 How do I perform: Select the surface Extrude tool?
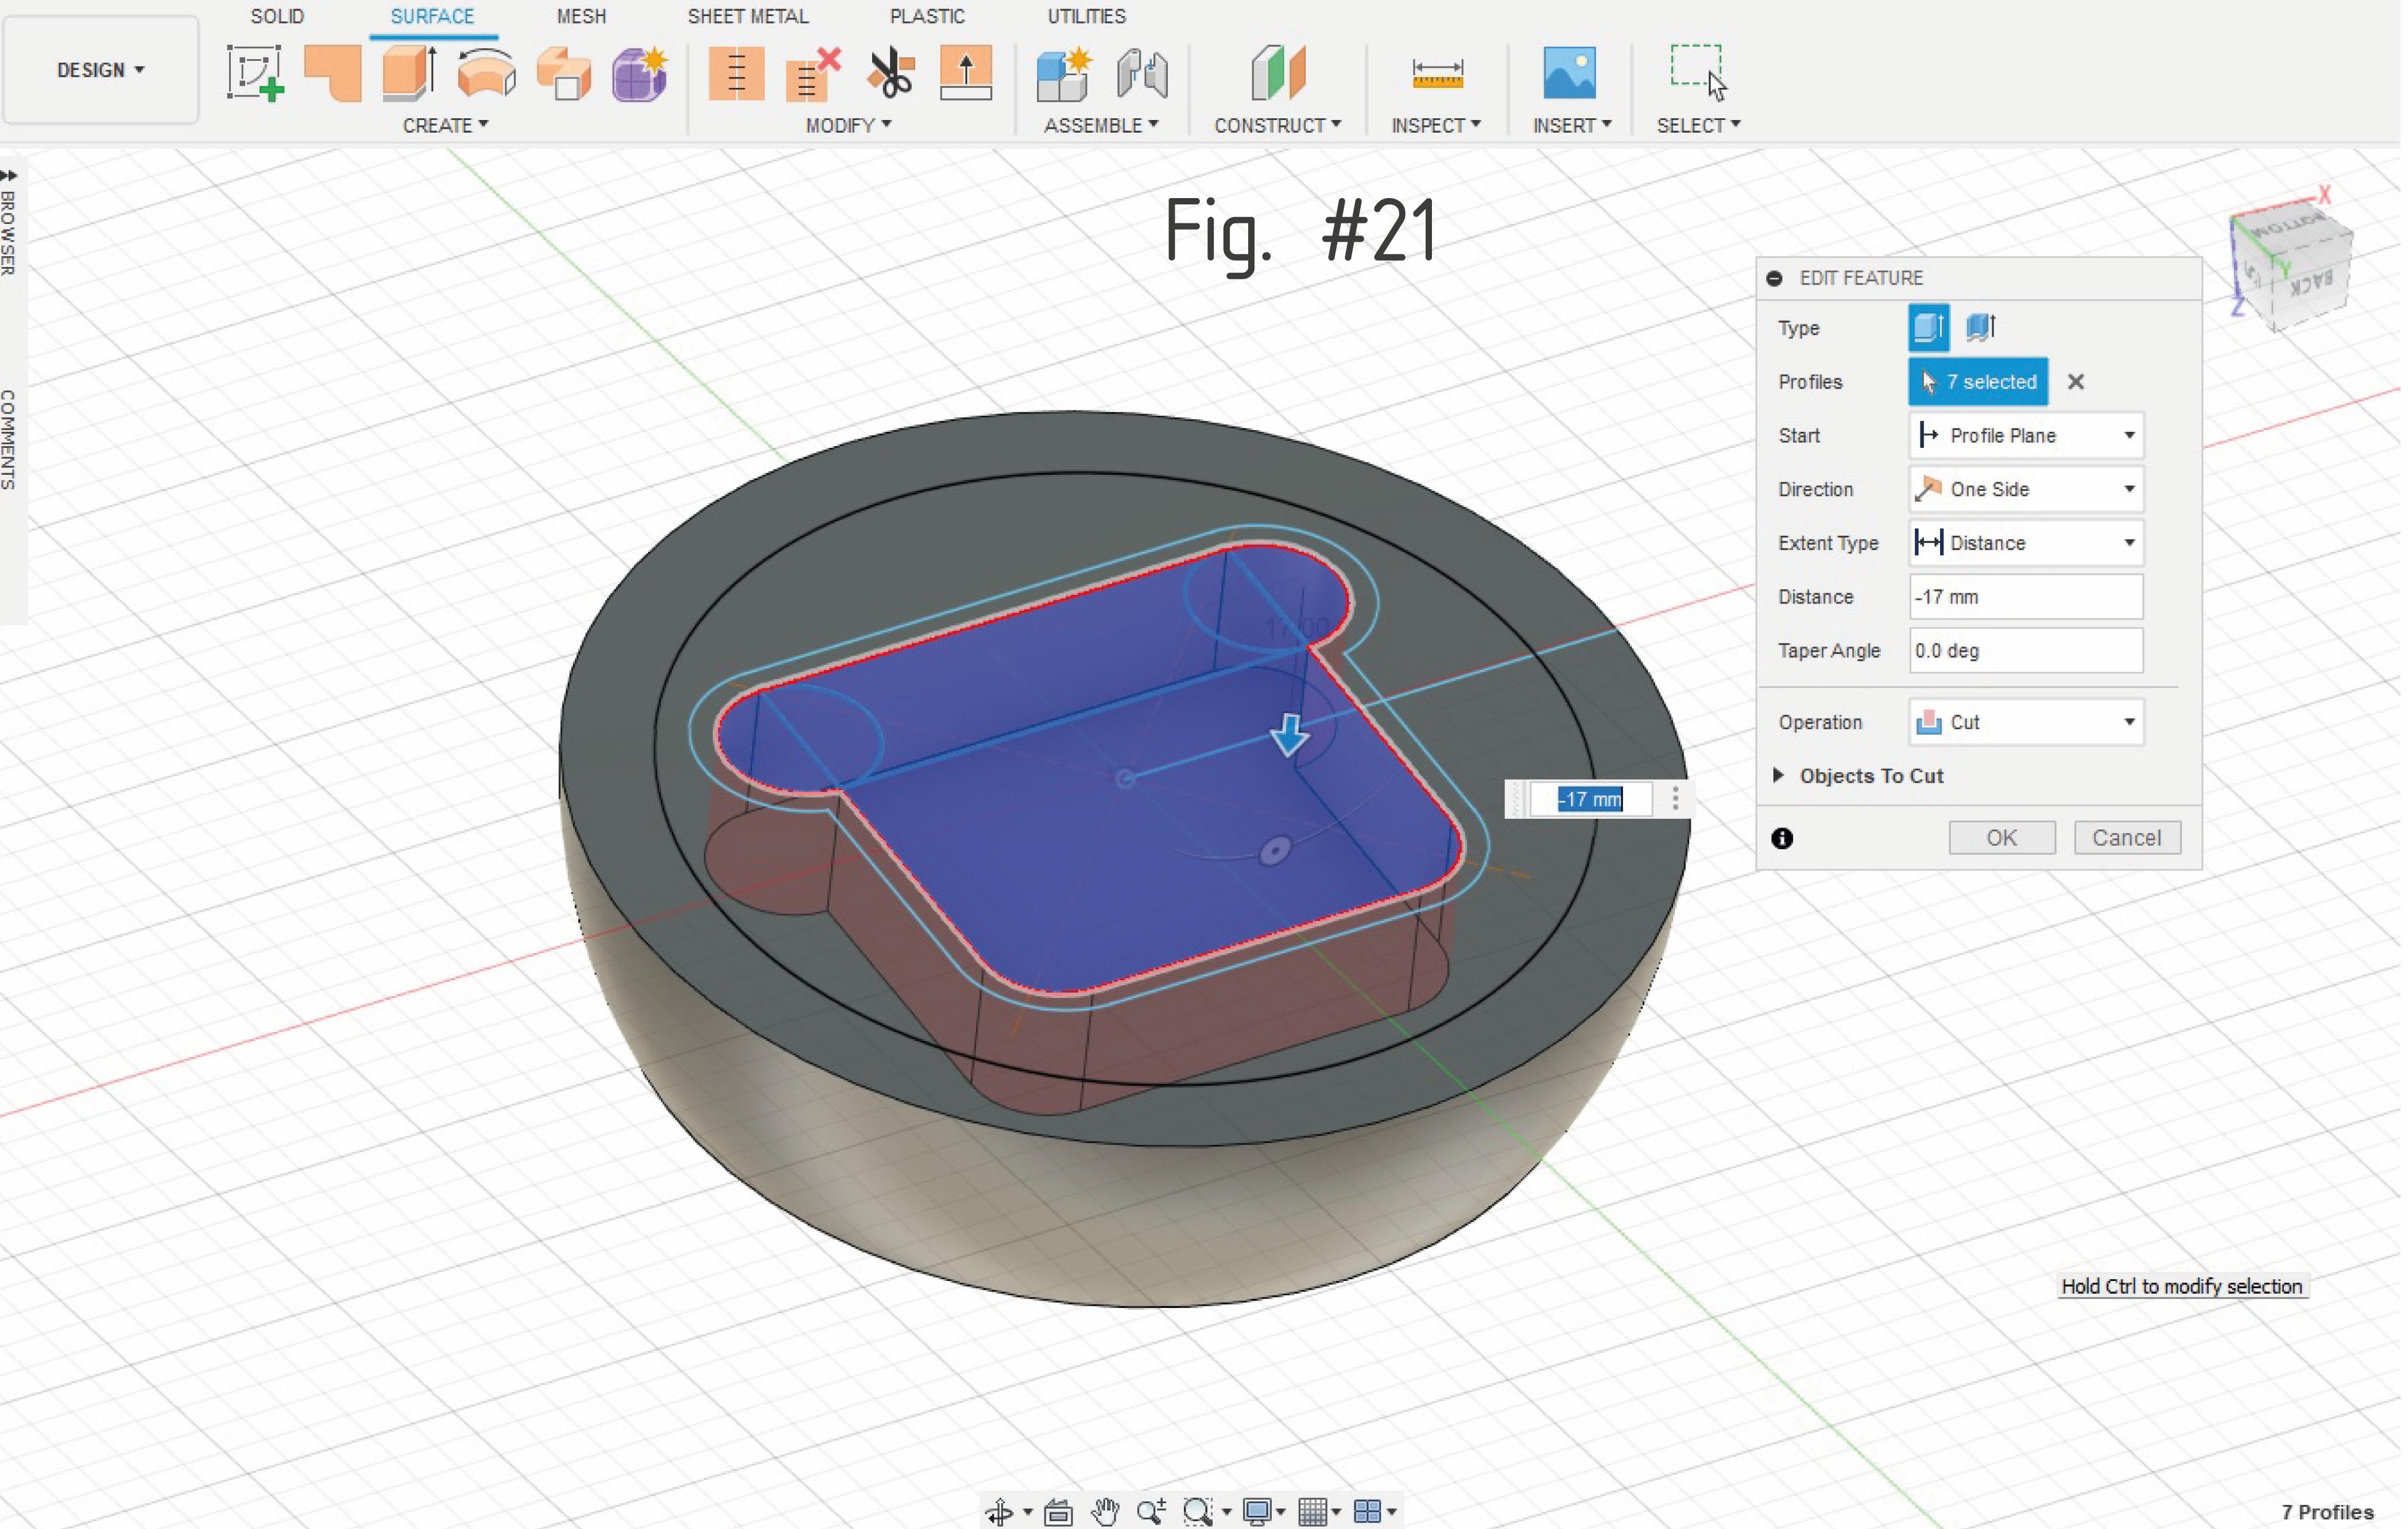408,72
